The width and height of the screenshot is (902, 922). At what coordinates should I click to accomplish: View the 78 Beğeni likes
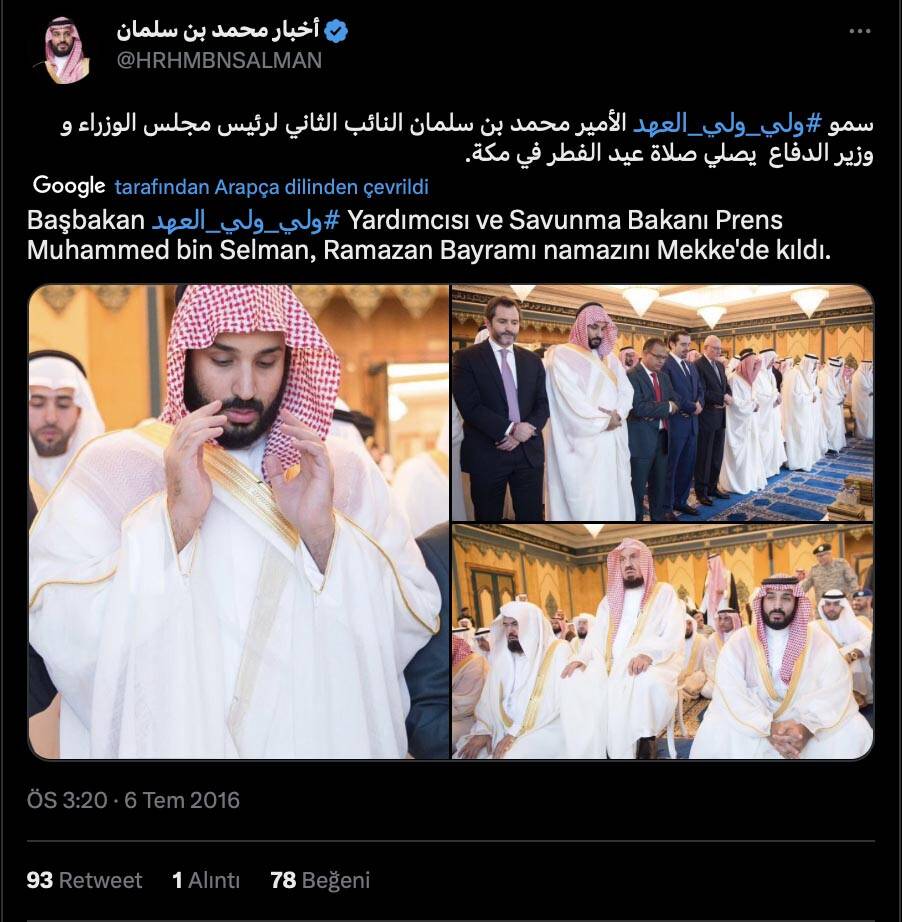tap(320, 880)
